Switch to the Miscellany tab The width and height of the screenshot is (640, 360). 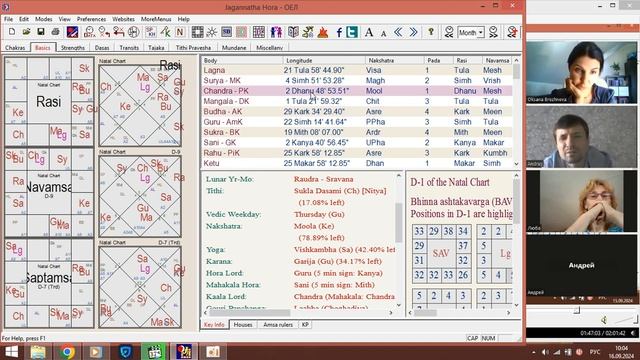(x=269, y=48)
